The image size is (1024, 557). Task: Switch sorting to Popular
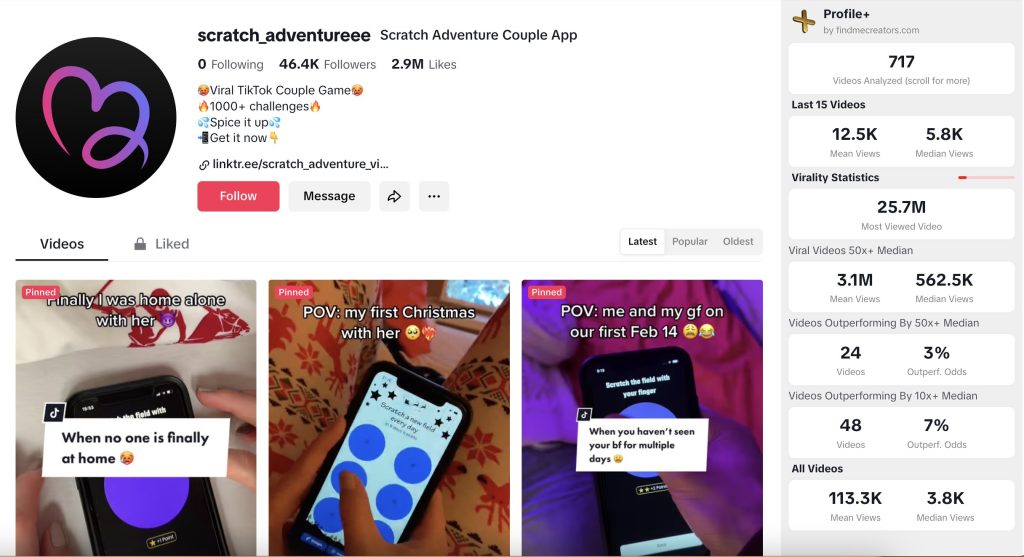pos(690,242)
